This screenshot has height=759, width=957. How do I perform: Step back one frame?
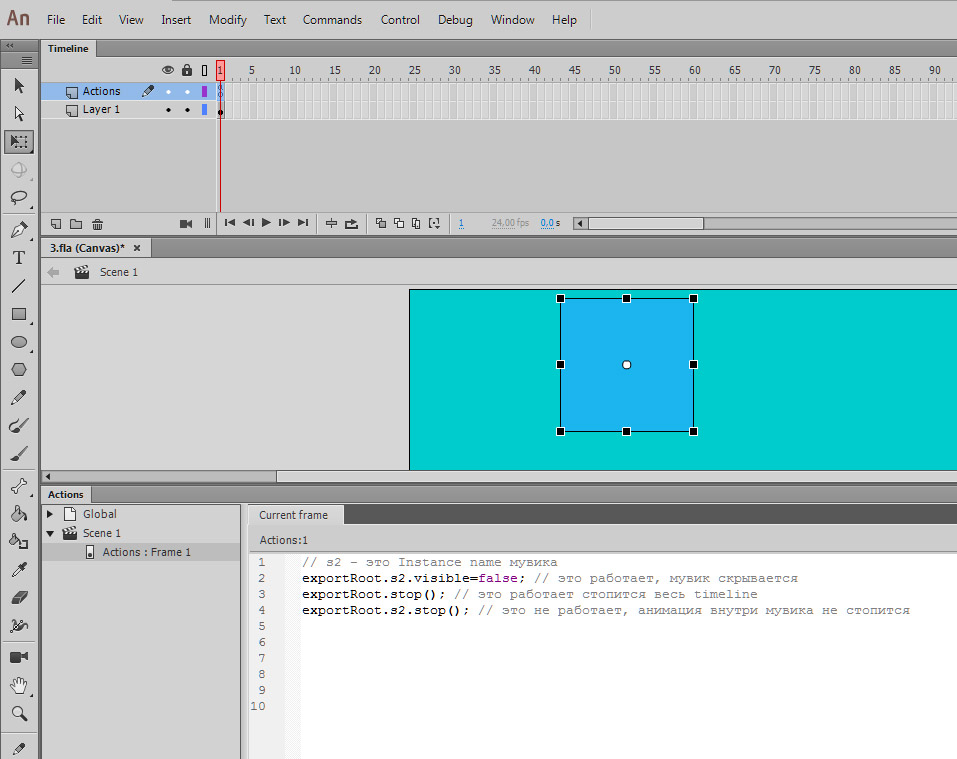point(248,223)
